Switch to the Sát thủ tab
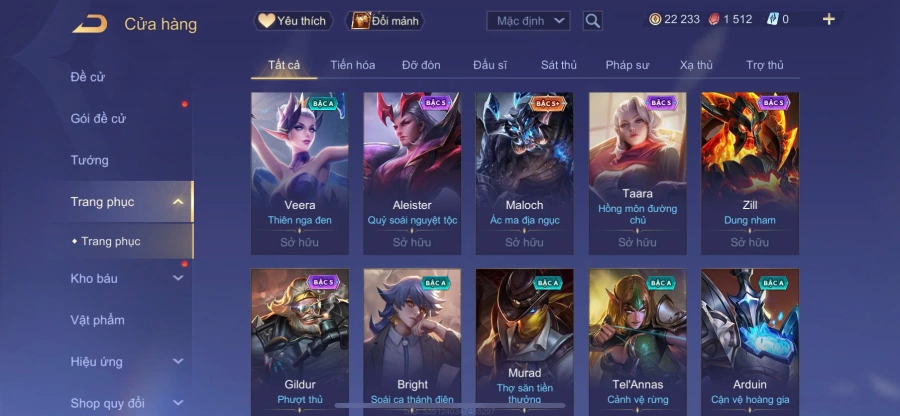 558,65
